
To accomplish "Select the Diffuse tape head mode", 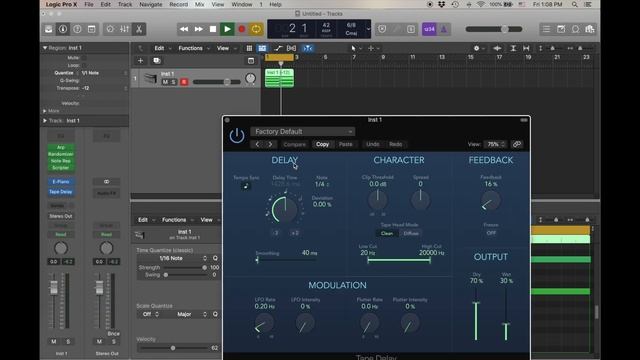I will click(411, 233).
